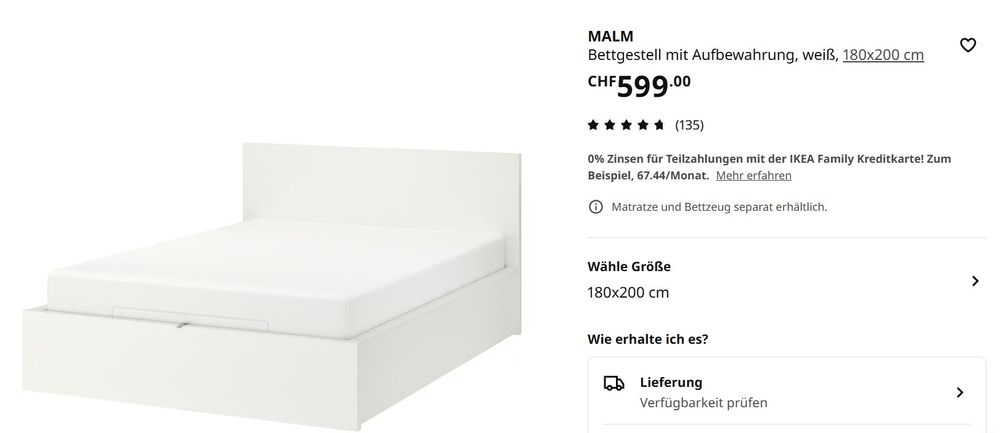Follow the Mehr erfahren link

753,175
